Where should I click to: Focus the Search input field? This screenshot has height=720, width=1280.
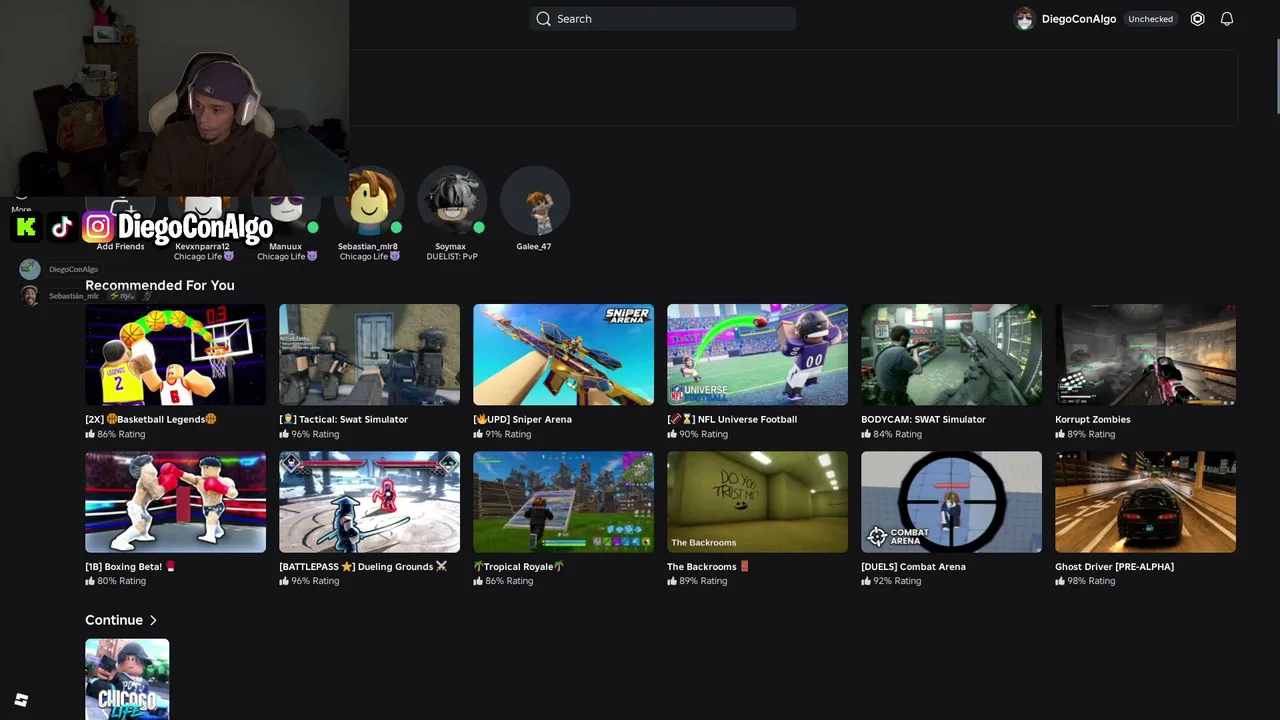pyautogui.click(x=662, y=19)
